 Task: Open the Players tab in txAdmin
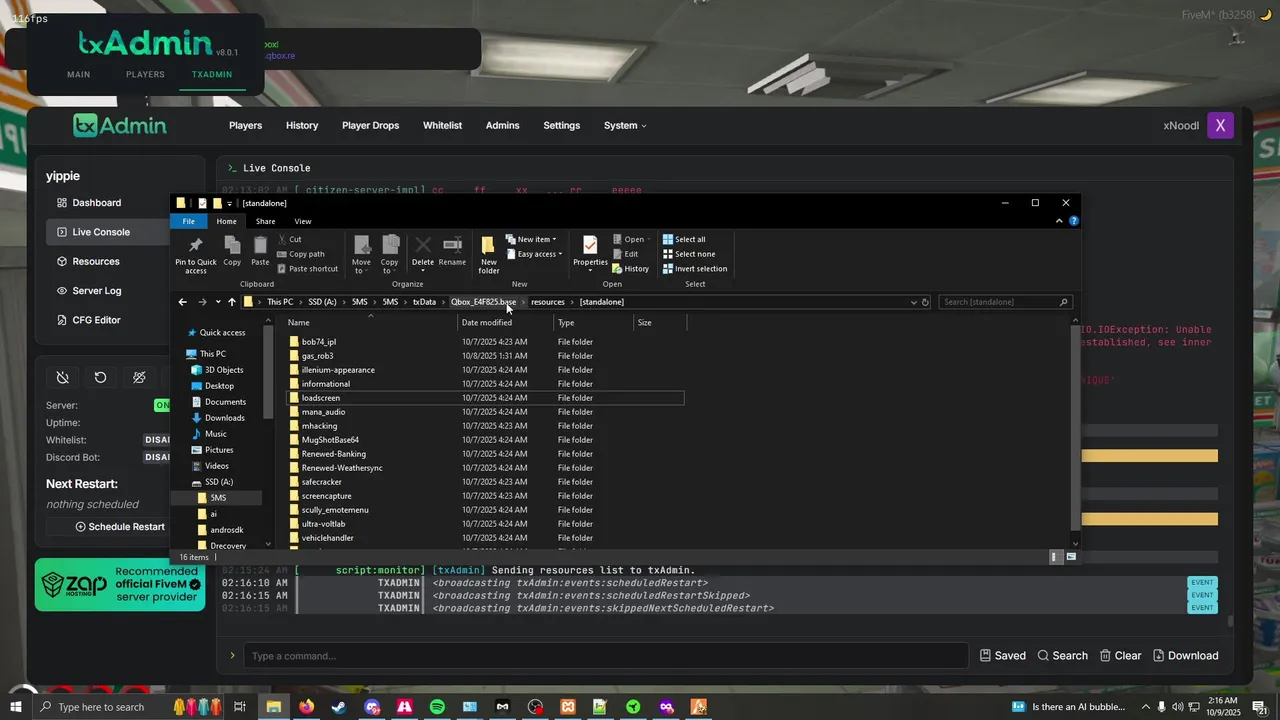(x=245, y=126)
